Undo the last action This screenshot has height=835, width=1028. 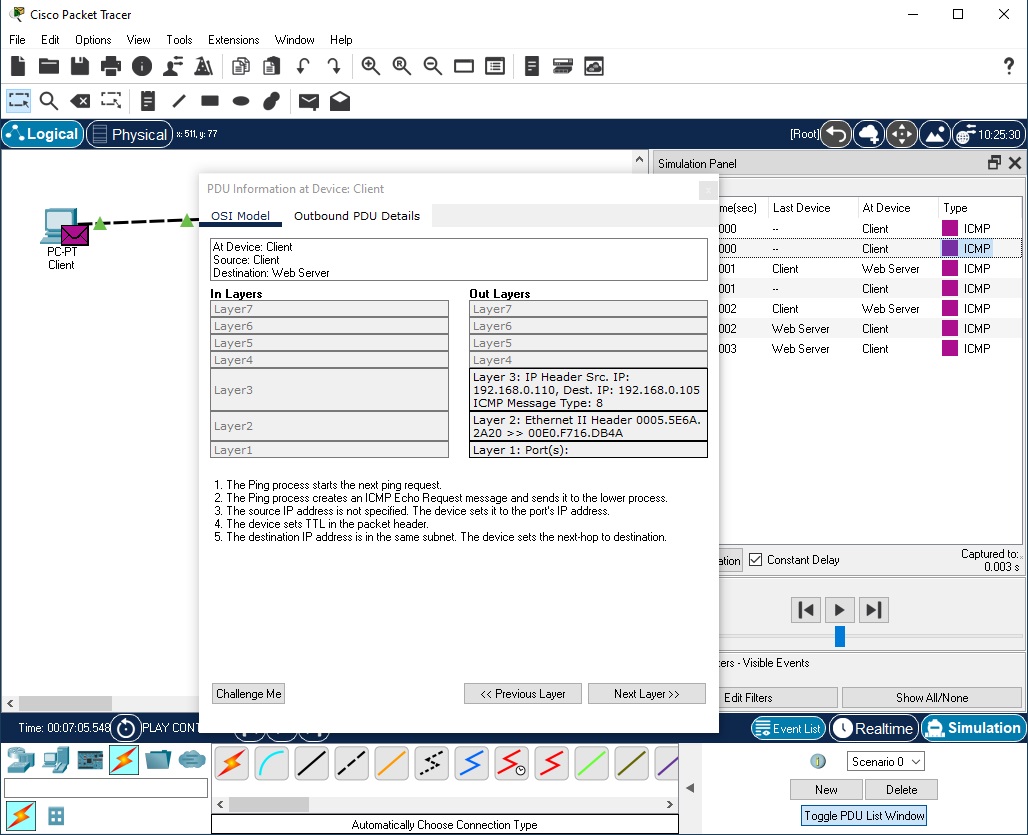tap(303, 66)
